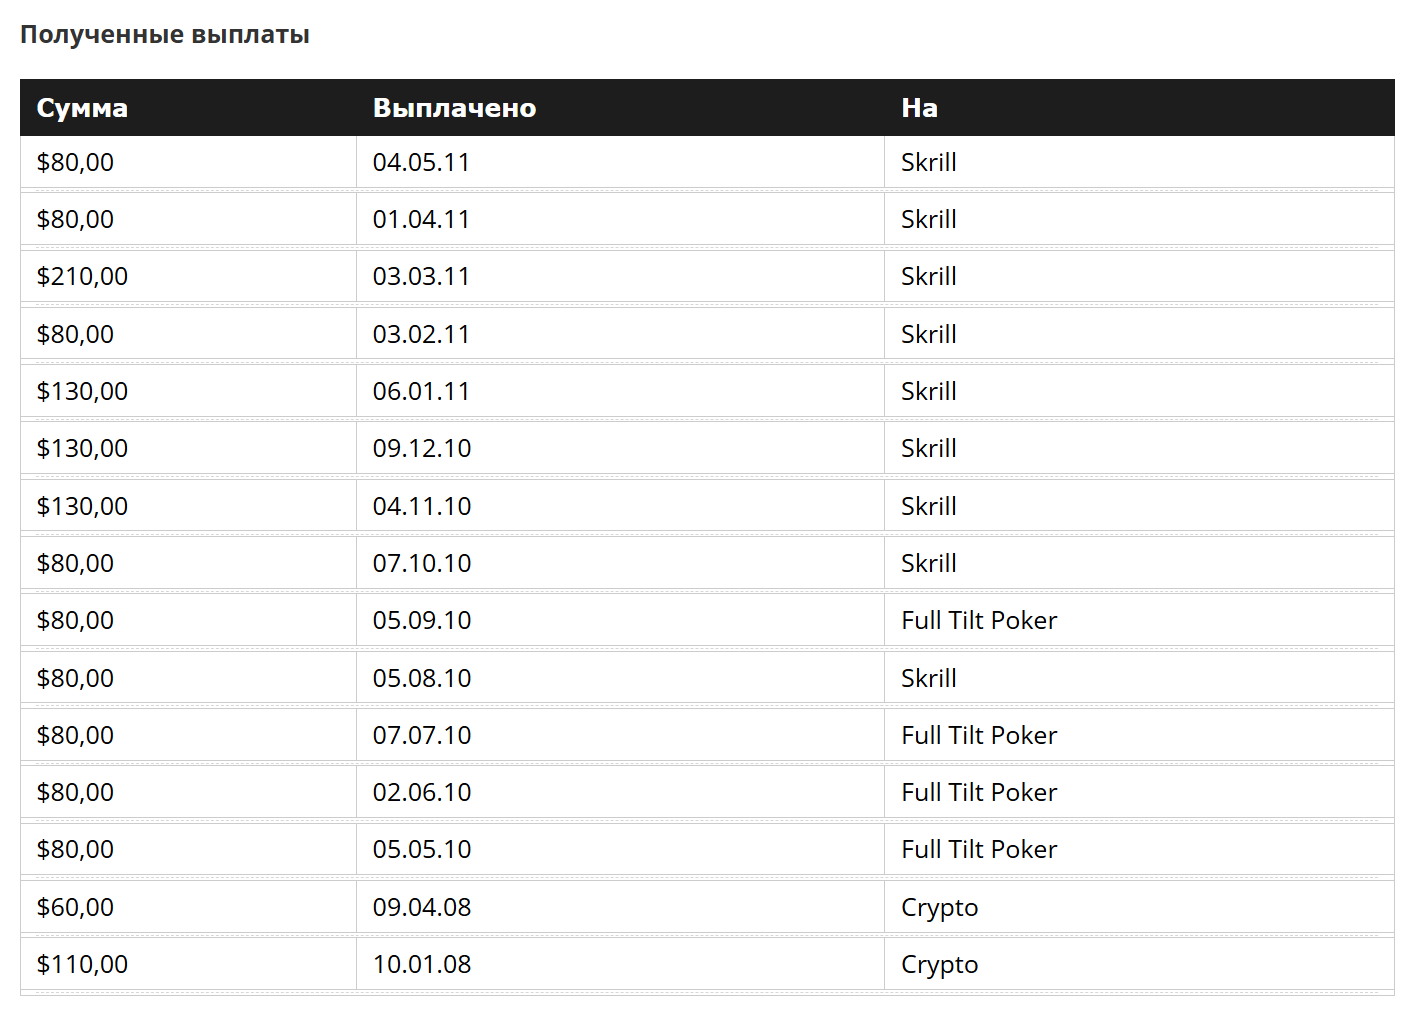Click the Выплачено column header
The image size is (1418, 1026).
click(x=620, y=108)
